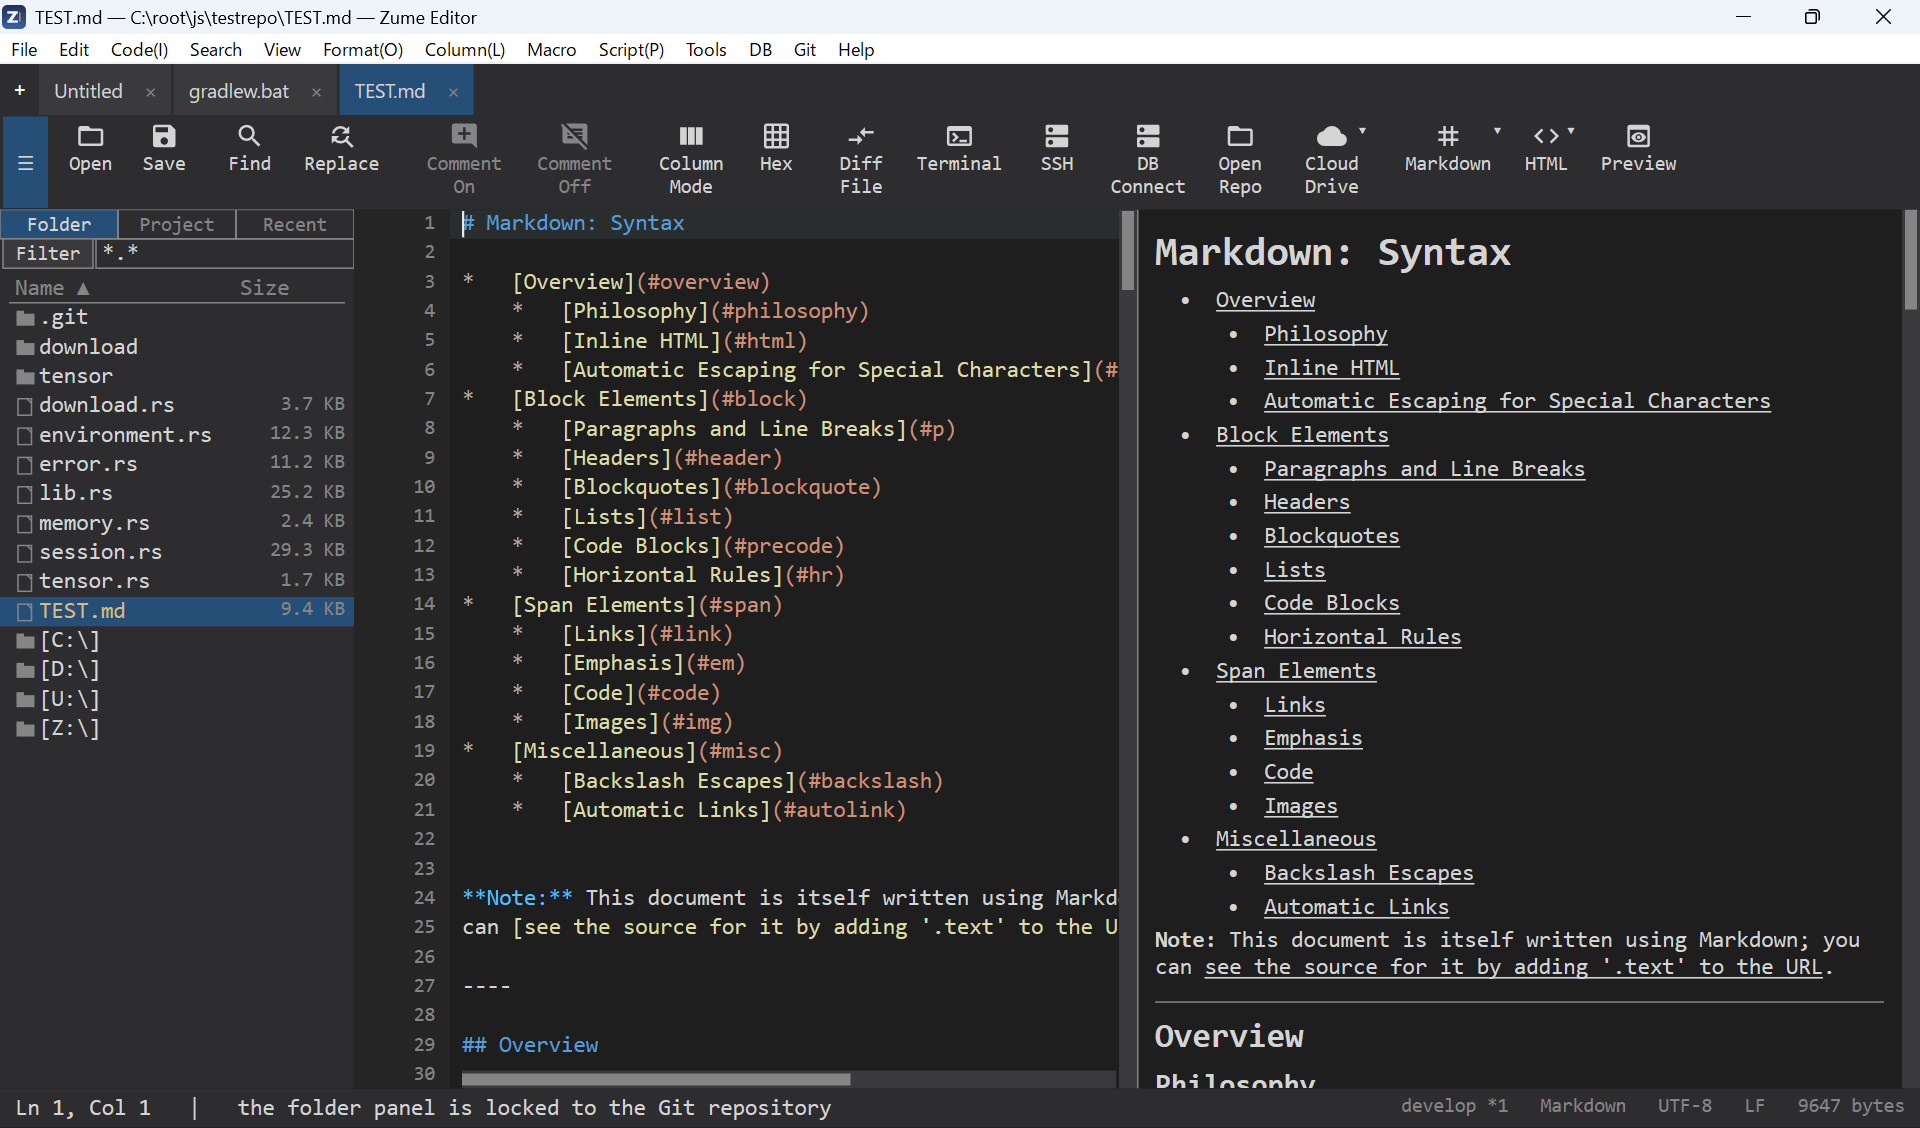
Task: Click the Comment Off icon
Action: click(574, 159)
